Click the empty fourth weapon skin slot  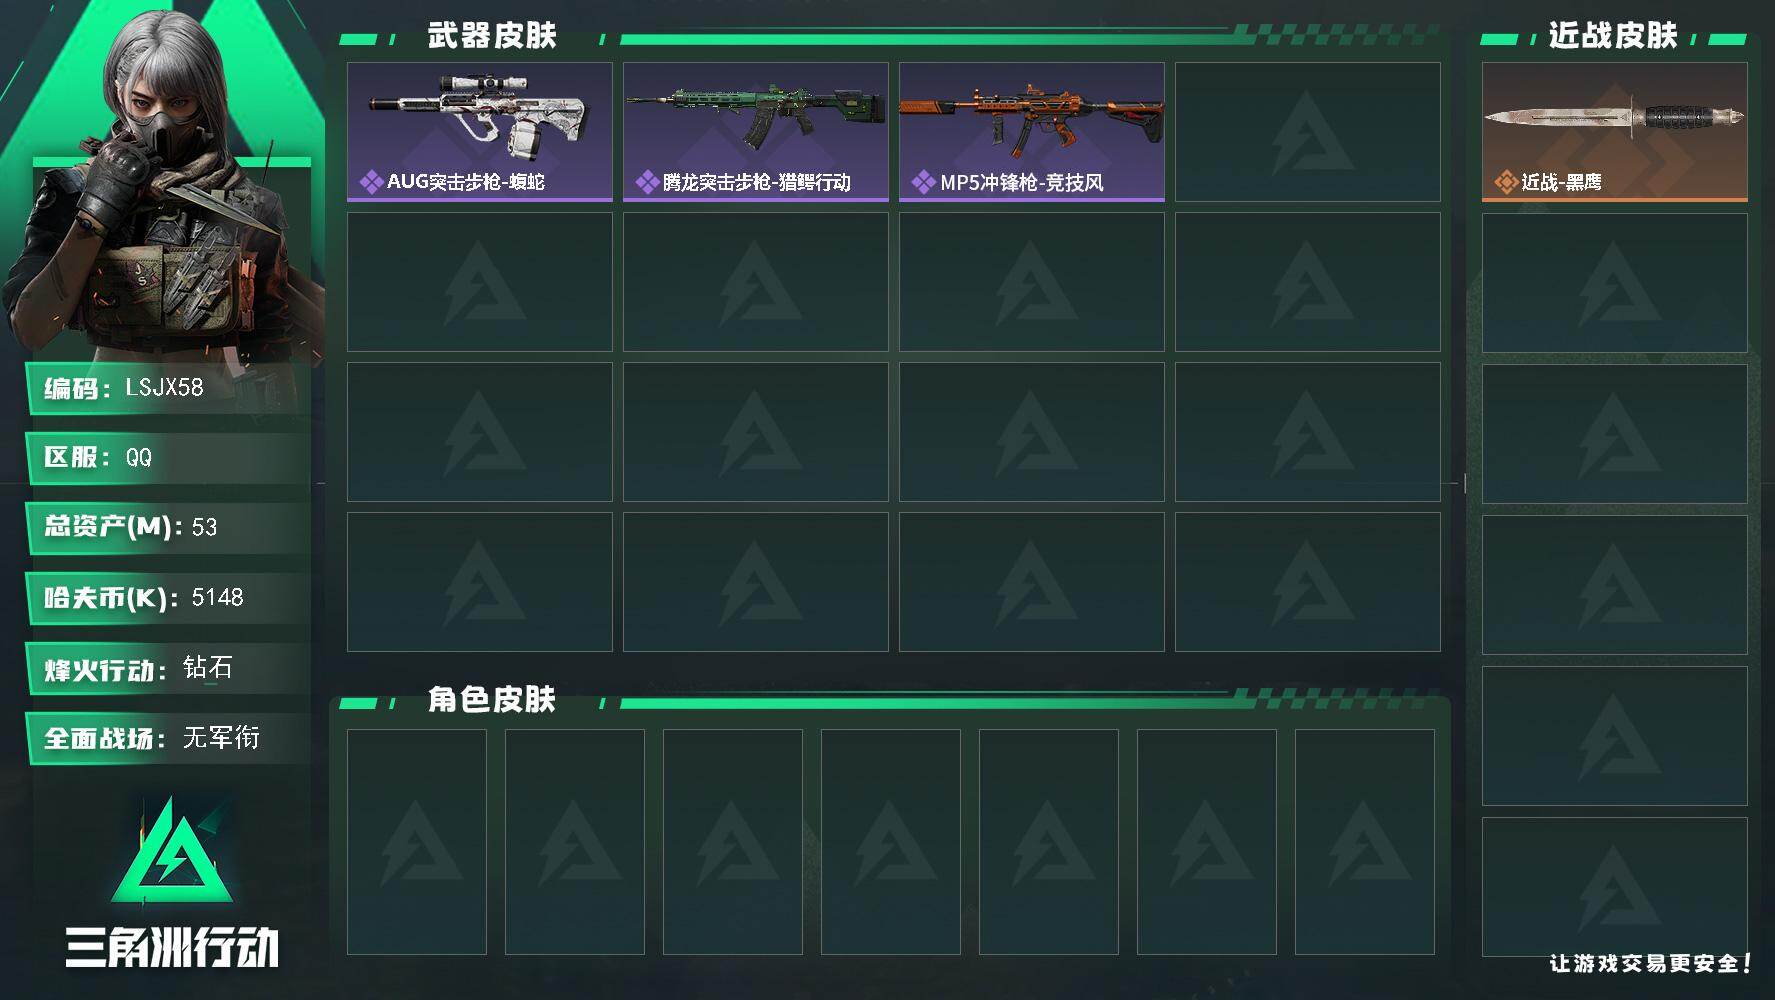click(1308, 132)
